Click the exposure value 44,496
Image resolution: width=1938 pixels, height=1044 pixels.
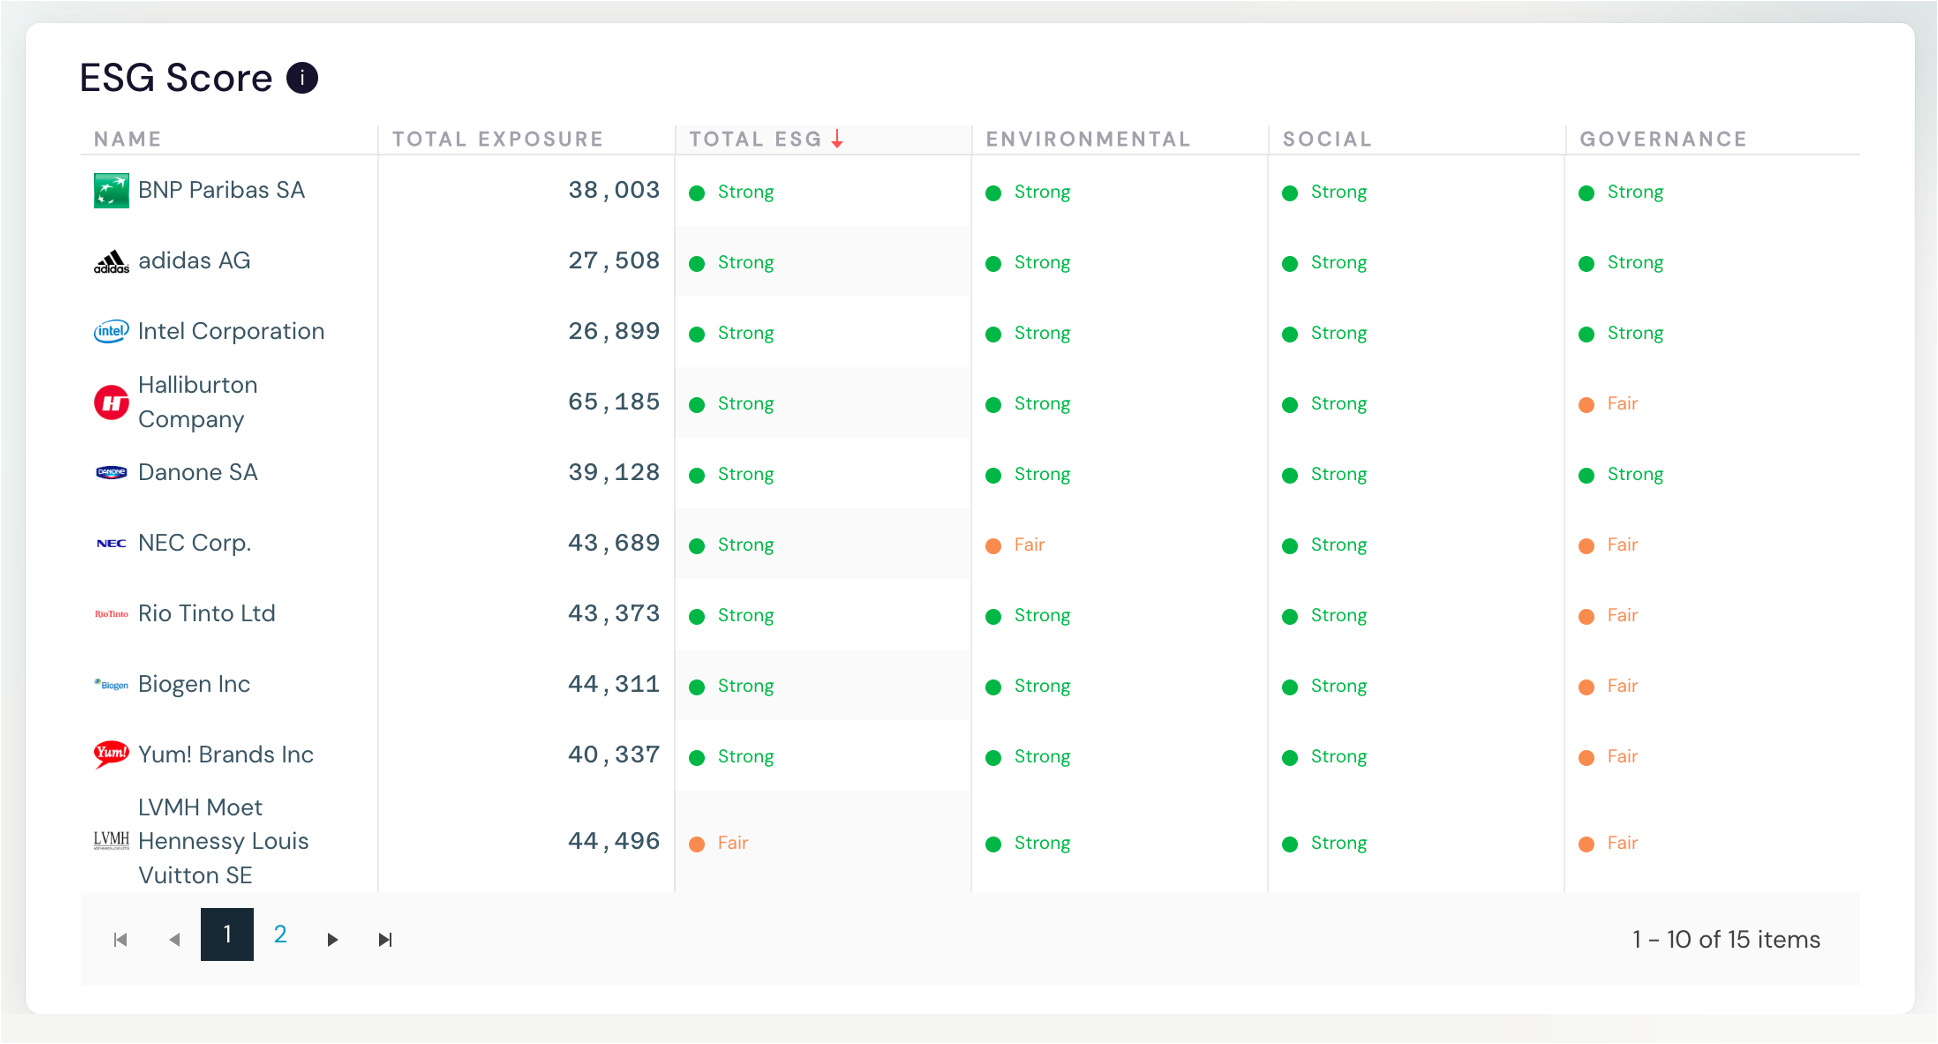(x=614, y=841)
